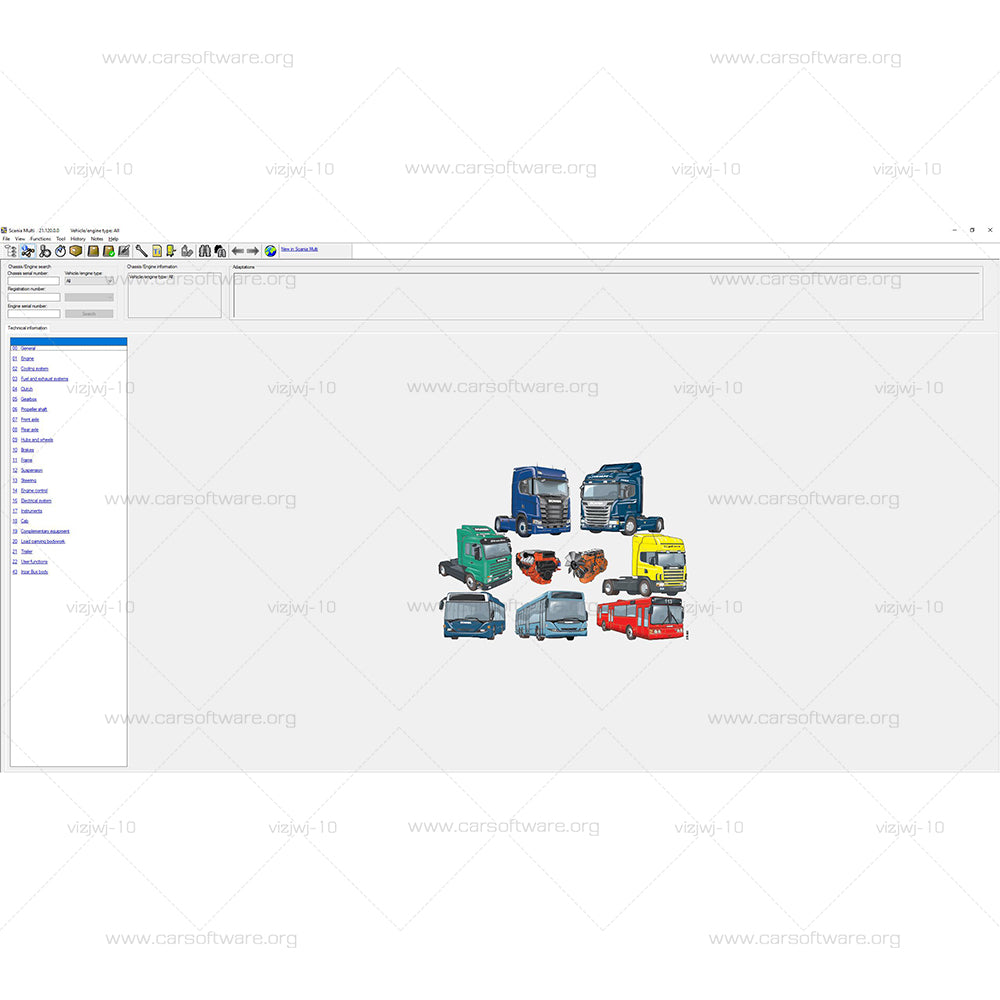Click the Chassis/Engine information box
Screen dimensions: 1000x1000
point(174,295)
